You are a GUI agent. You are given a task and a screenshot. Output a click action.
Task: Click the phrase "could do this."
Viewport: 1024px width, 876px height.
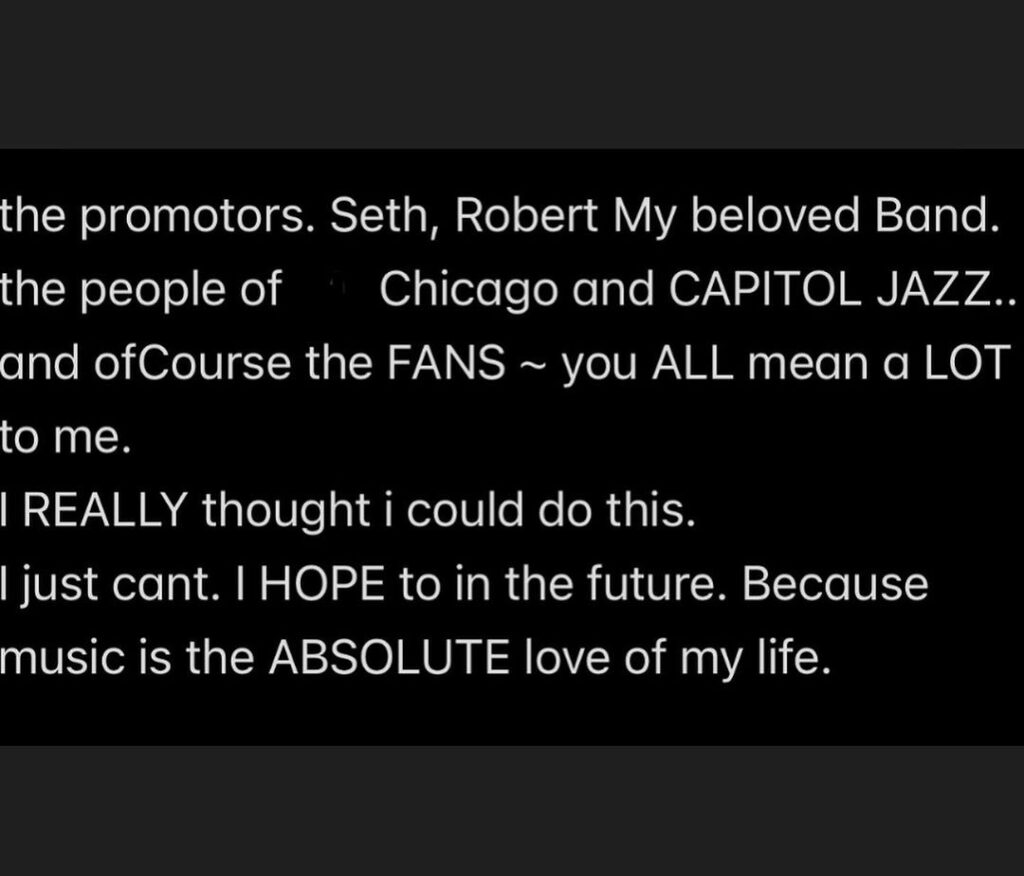tap(551, 510)
